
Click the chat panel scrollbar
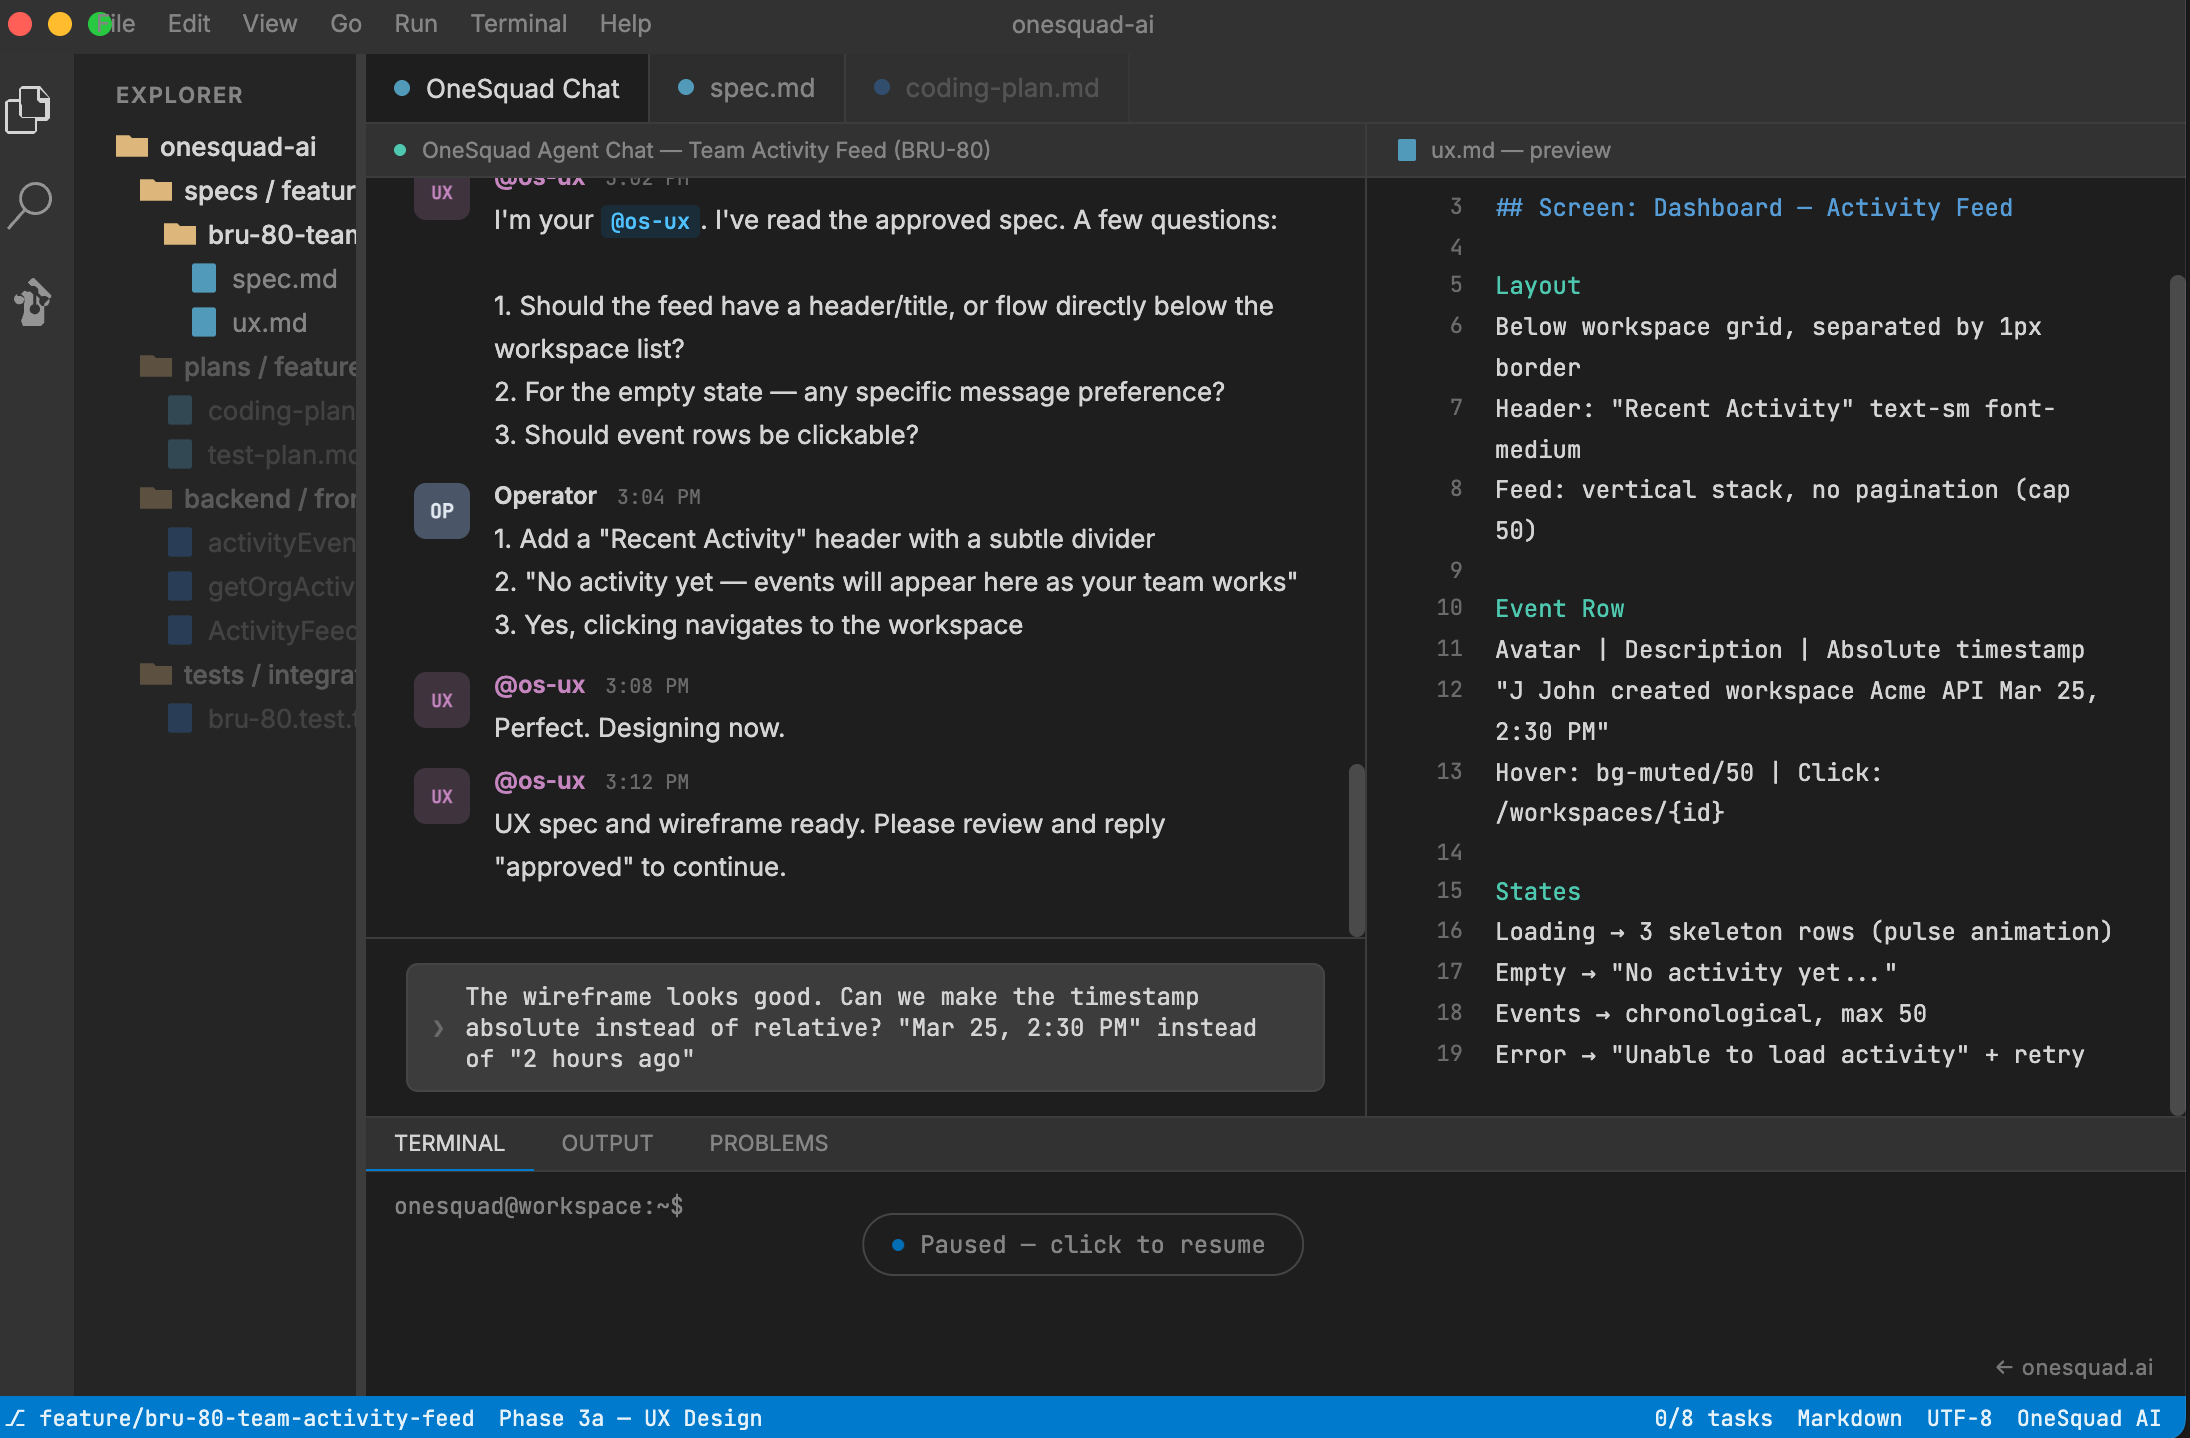pyautogui.click(x=1356, y=850)
